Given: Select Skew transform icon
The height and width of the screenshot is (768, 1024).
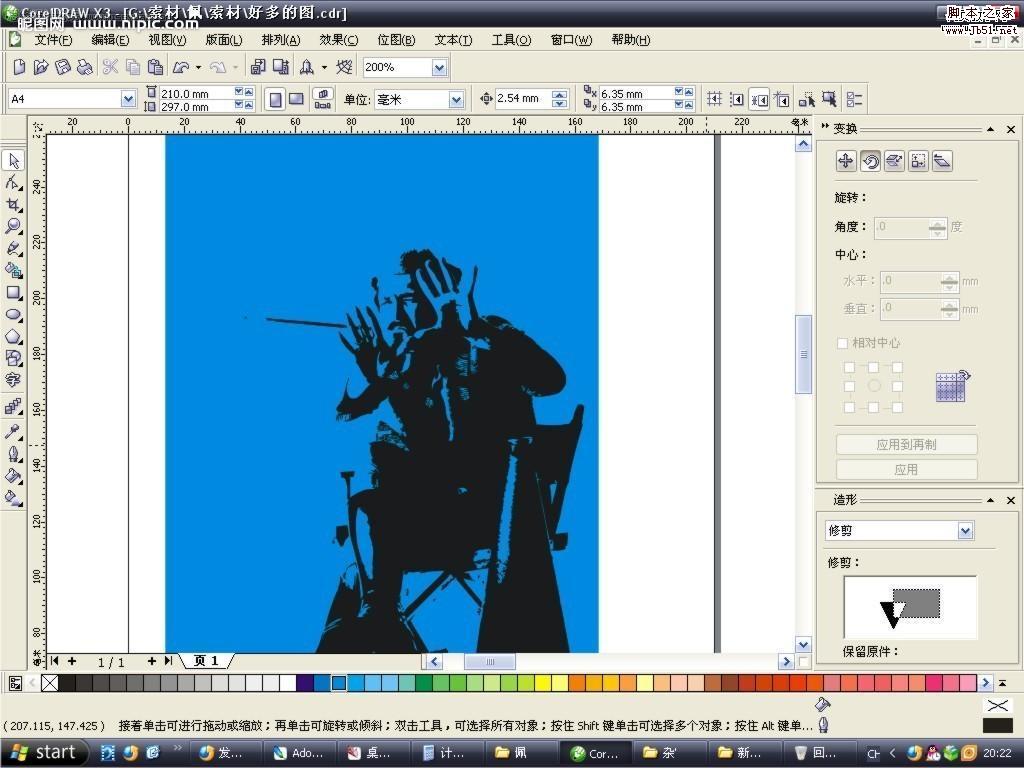Looking at the screenshot, I should point(942,161).
